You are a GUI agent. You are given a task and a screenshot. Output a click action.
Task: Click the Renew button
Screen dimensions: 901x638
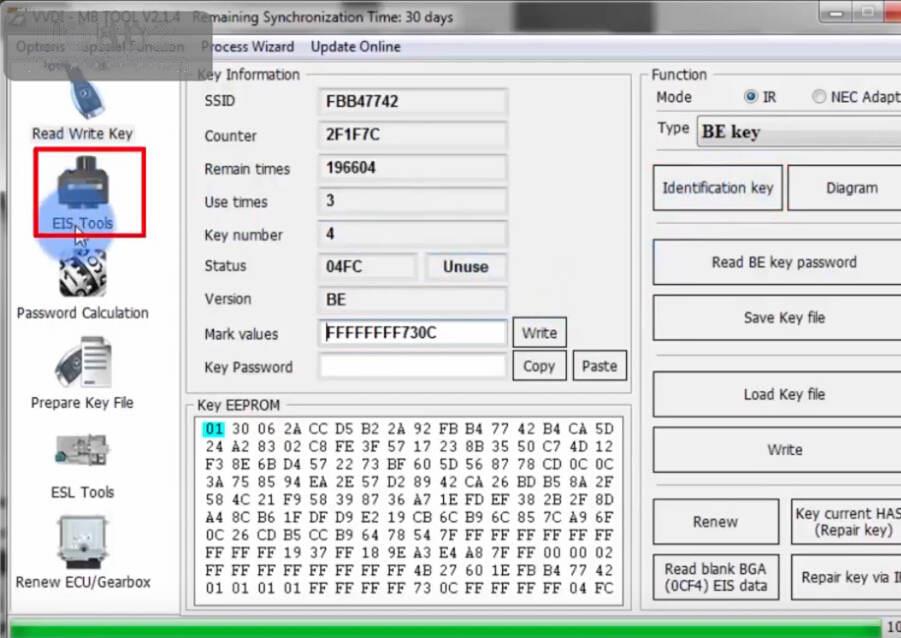coord(715,522)
